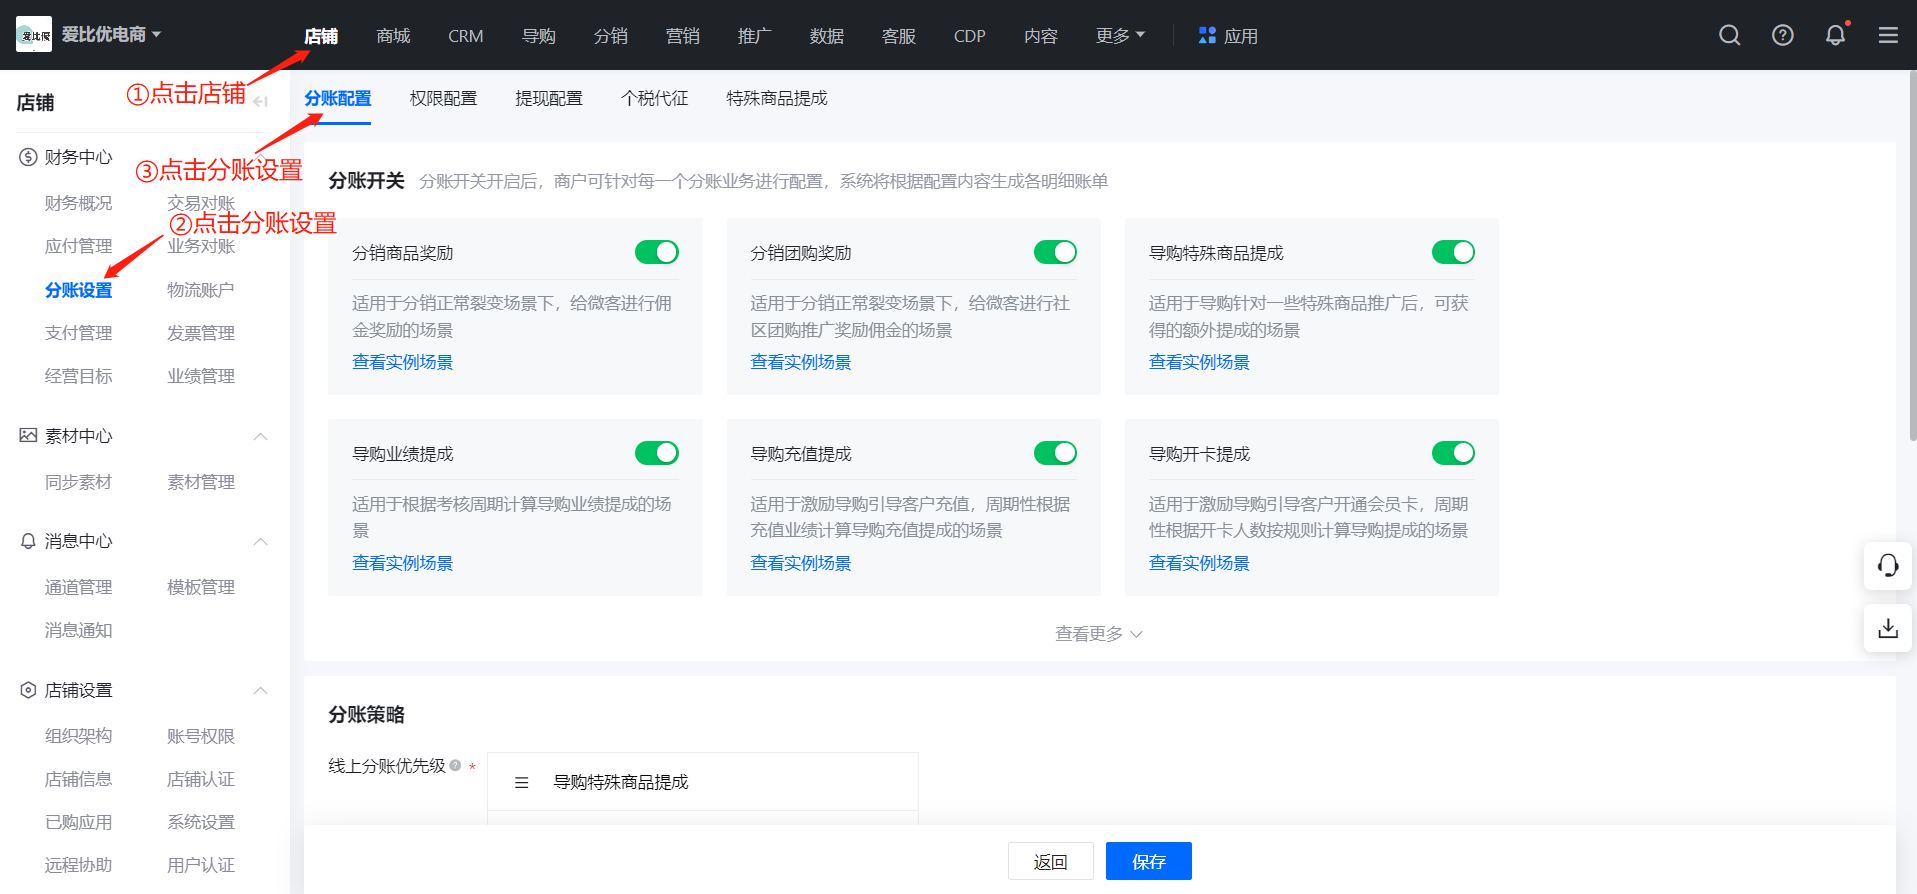
Task: Open the CRM top navigation item
Action: (466, 36)
